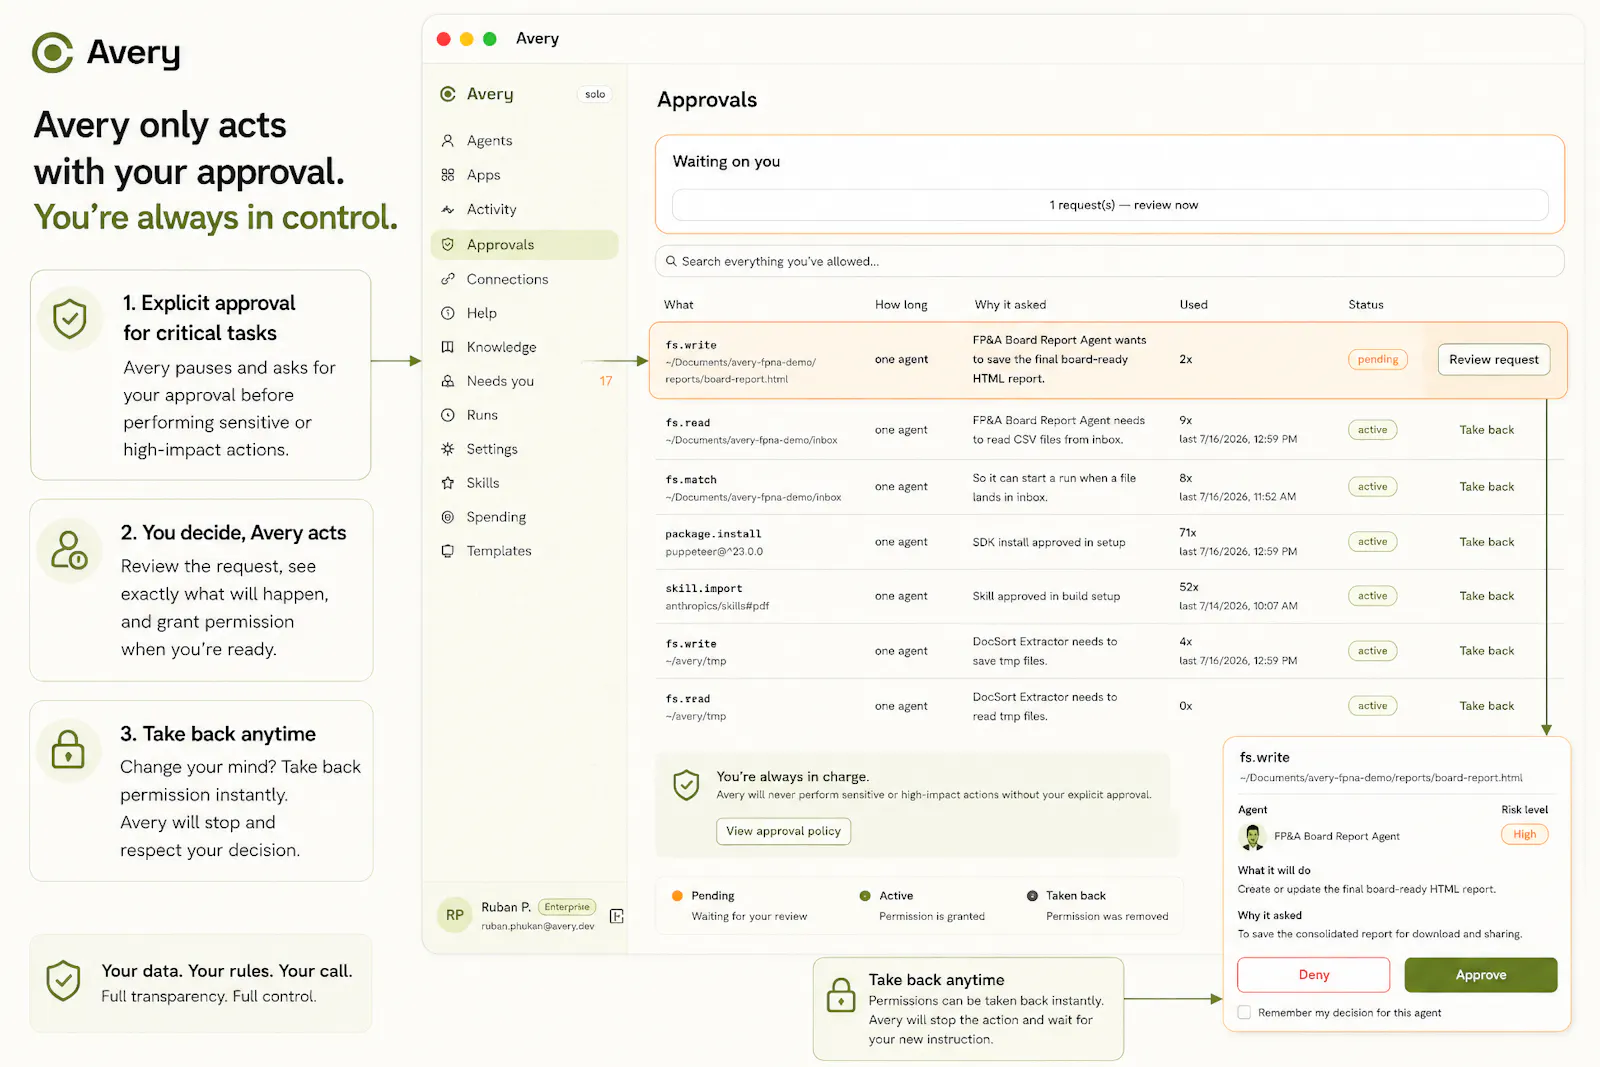Select the Activity pulse icon
This screenshot has width=1600, height=1067.
448,210
